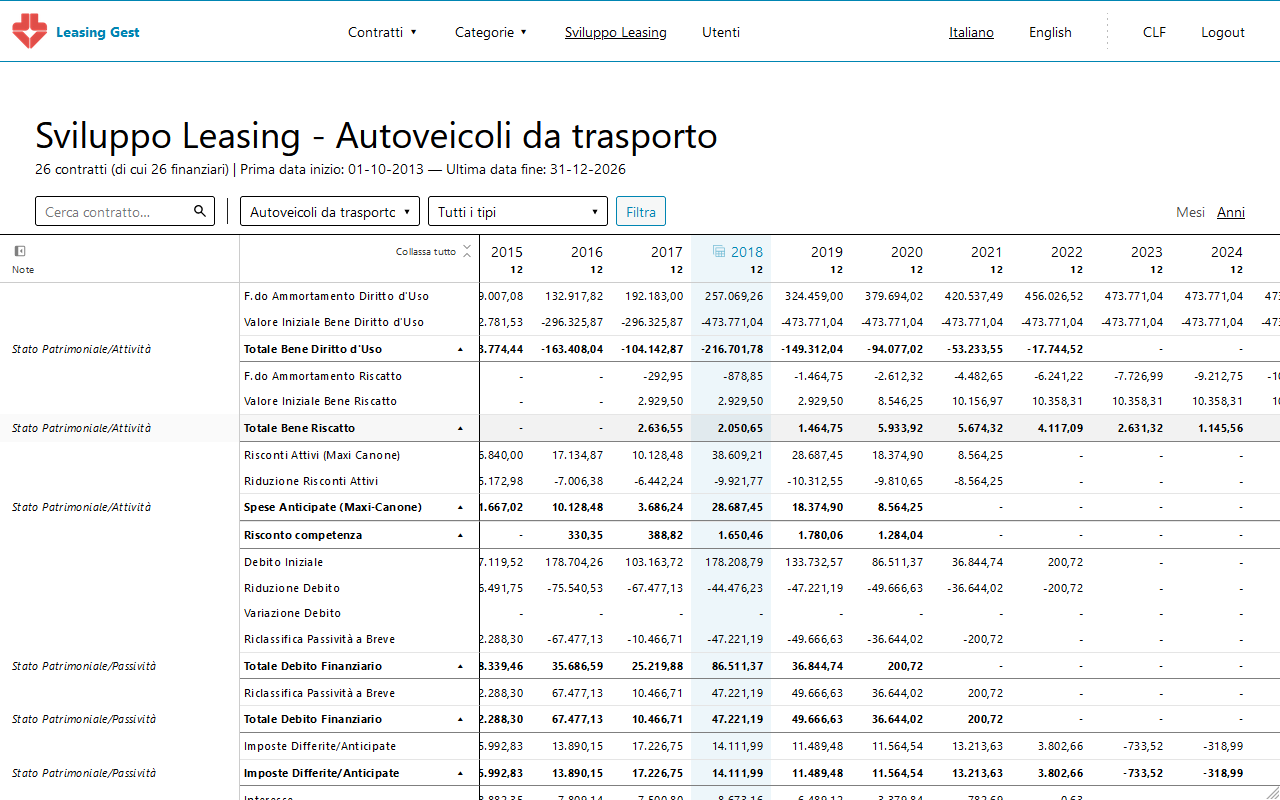Click the Variazione Debito row label
The height and width of the screenshot is (800, 1280).
(x=293, y=613)
